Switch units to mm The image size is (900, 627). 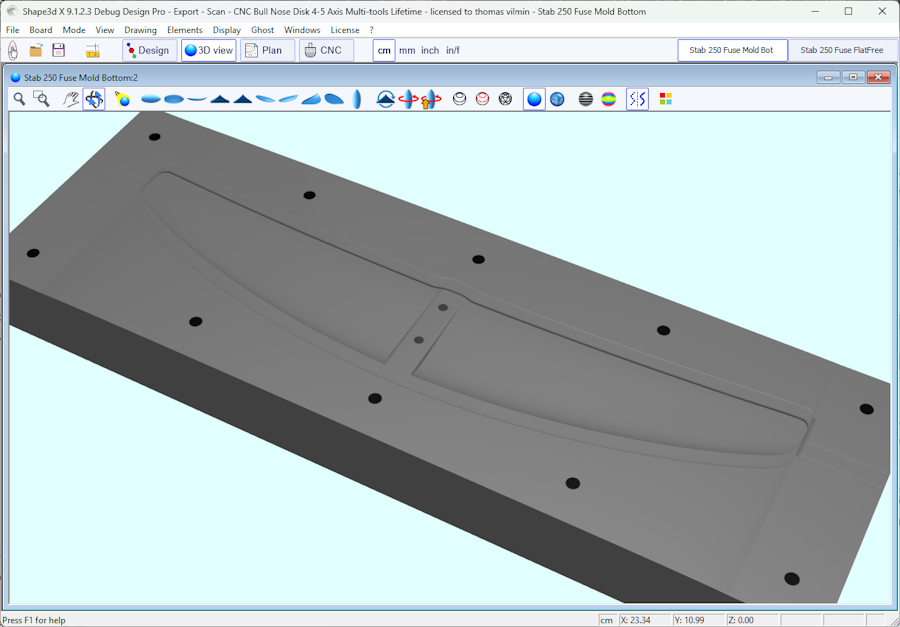407,50
